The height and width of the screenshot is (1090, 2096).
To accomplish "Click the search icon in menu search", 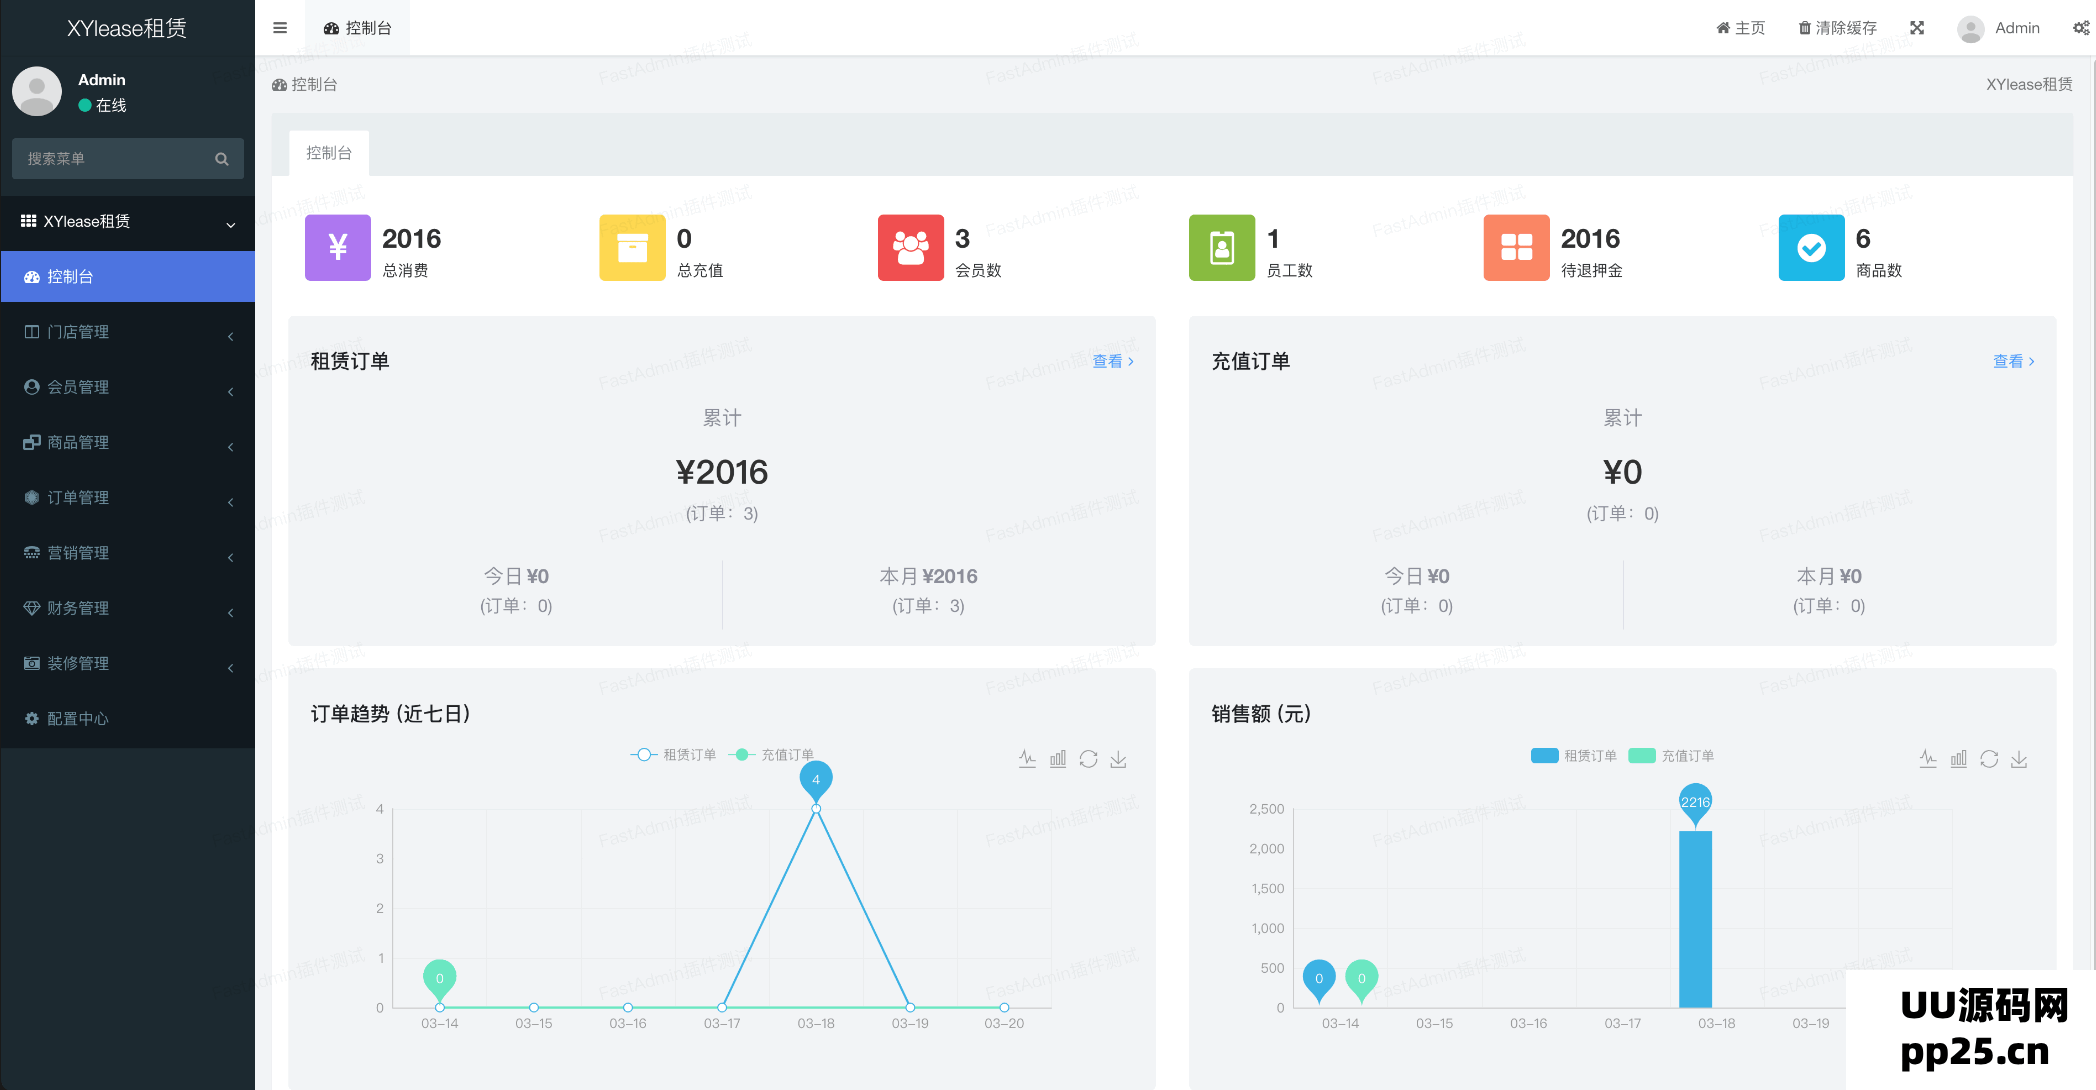I will click(222, 159).
